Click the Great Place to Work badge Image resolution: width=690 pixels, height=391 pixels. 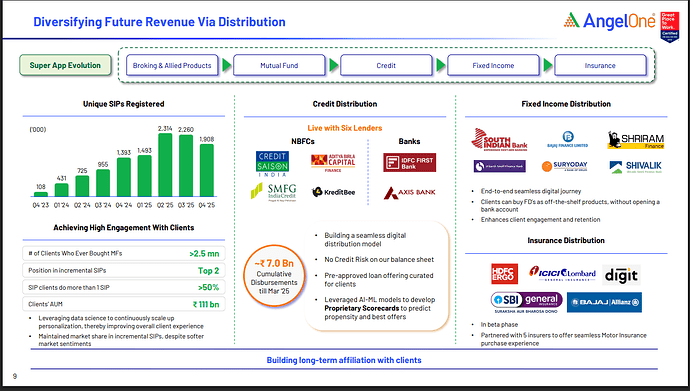tap(670, 27)
